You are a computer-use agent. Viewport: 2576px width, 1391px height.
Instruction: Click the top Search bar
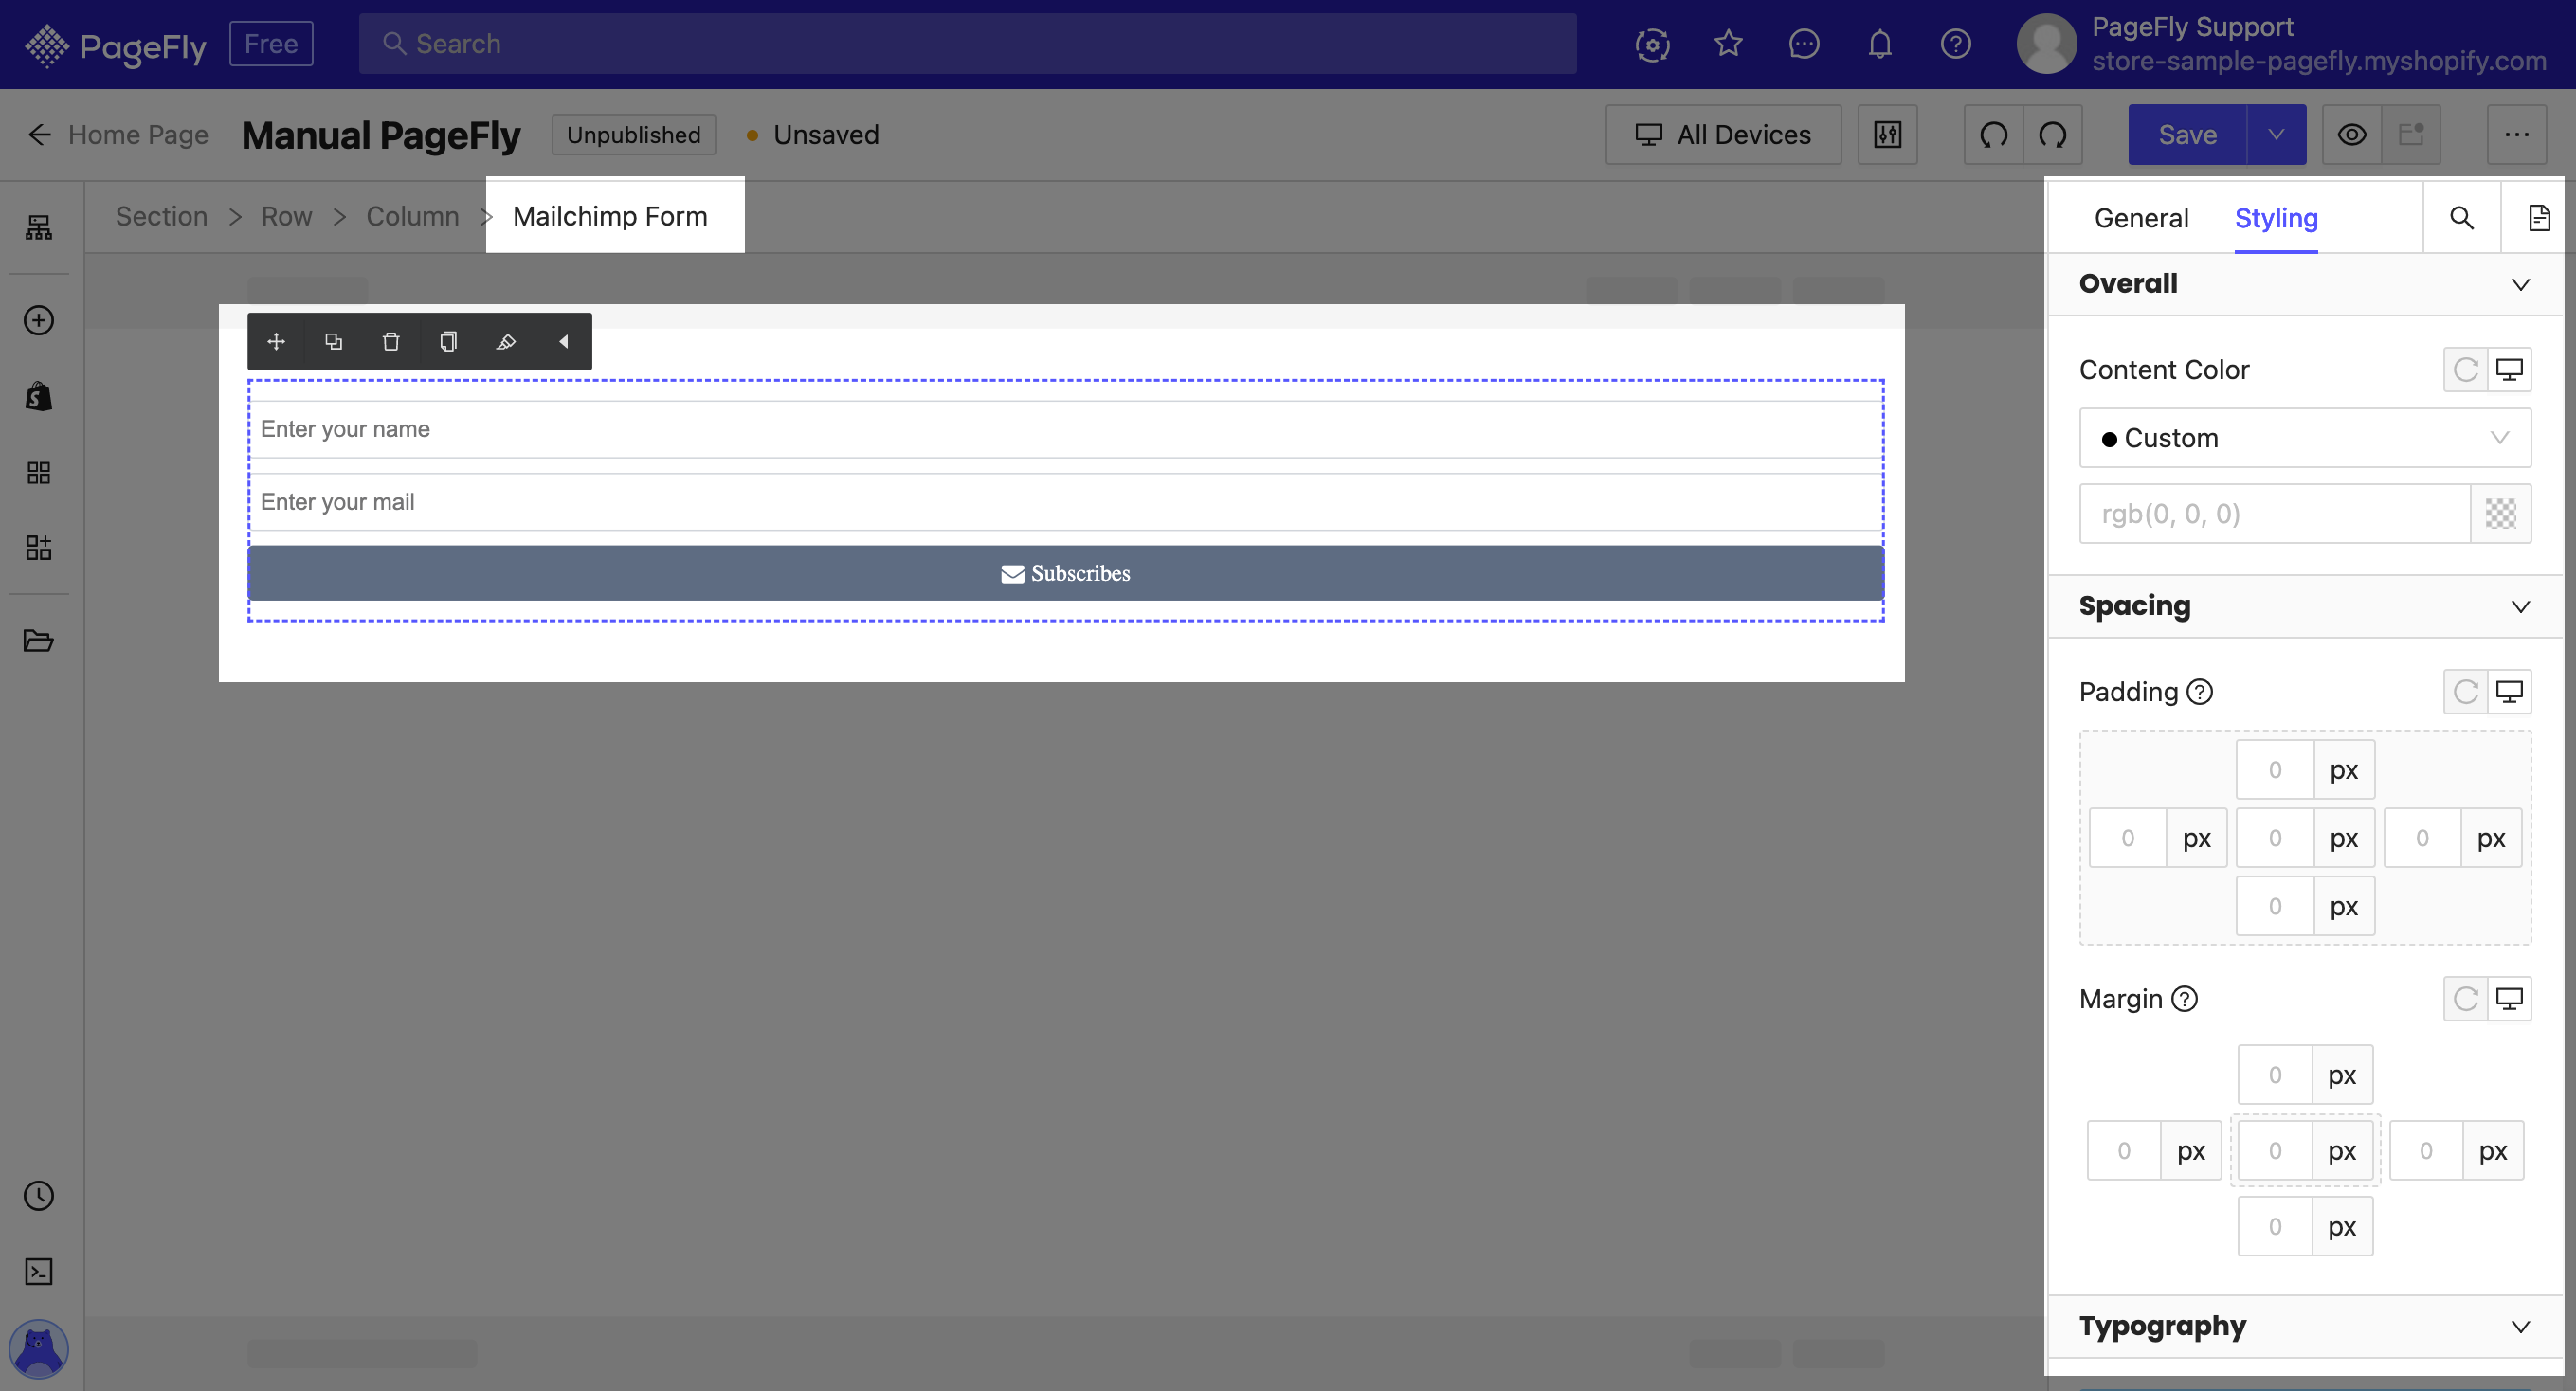(967, 44)
